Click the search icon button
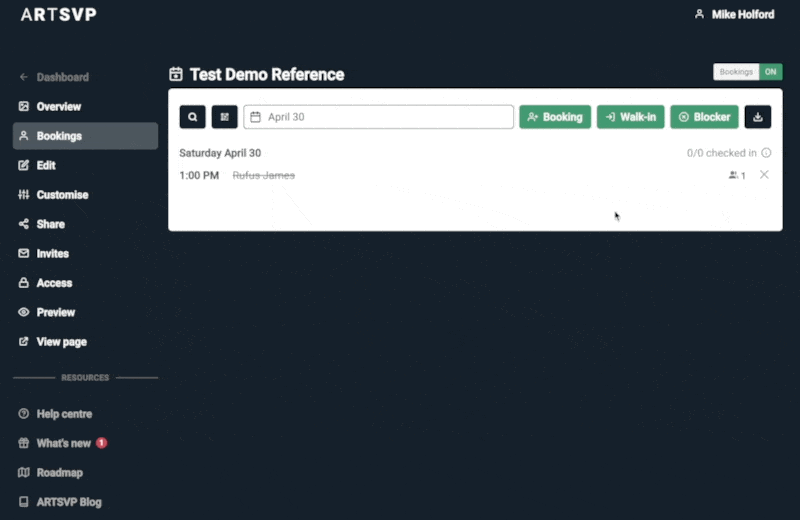This screenshot has width=800, height=520. pos(192,117)
